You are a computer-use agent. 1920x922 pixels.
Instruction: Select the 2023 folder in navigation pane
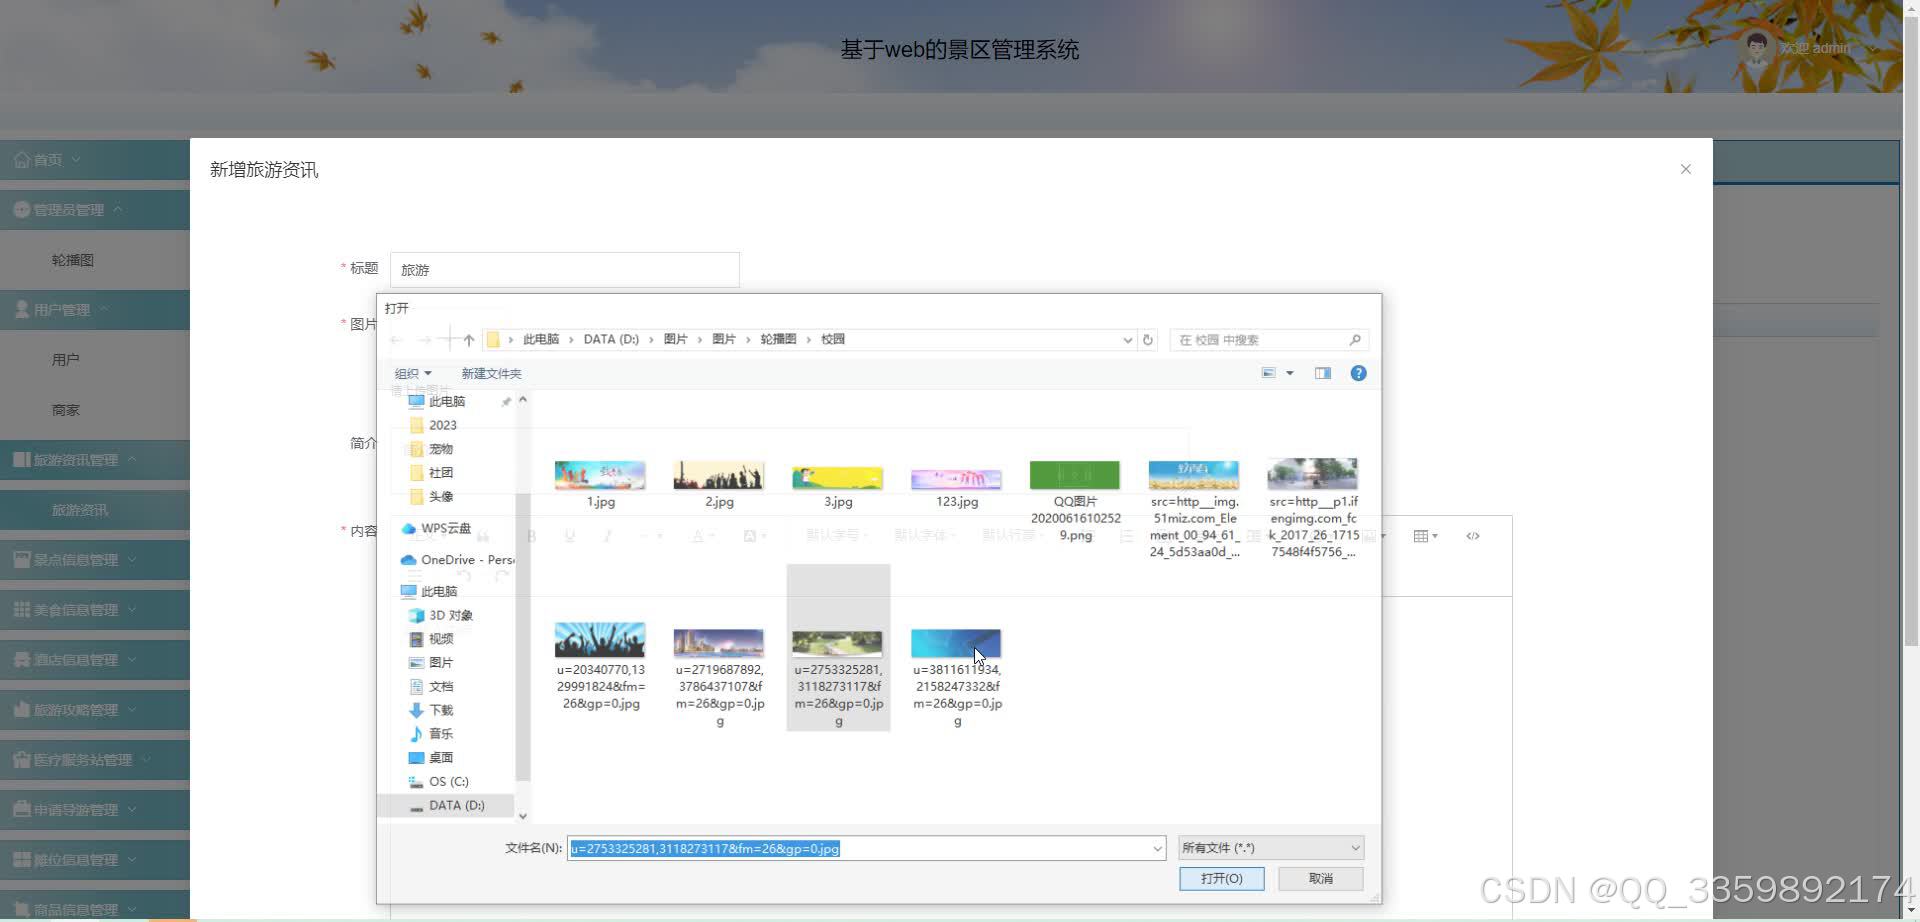tap(443, 425)
